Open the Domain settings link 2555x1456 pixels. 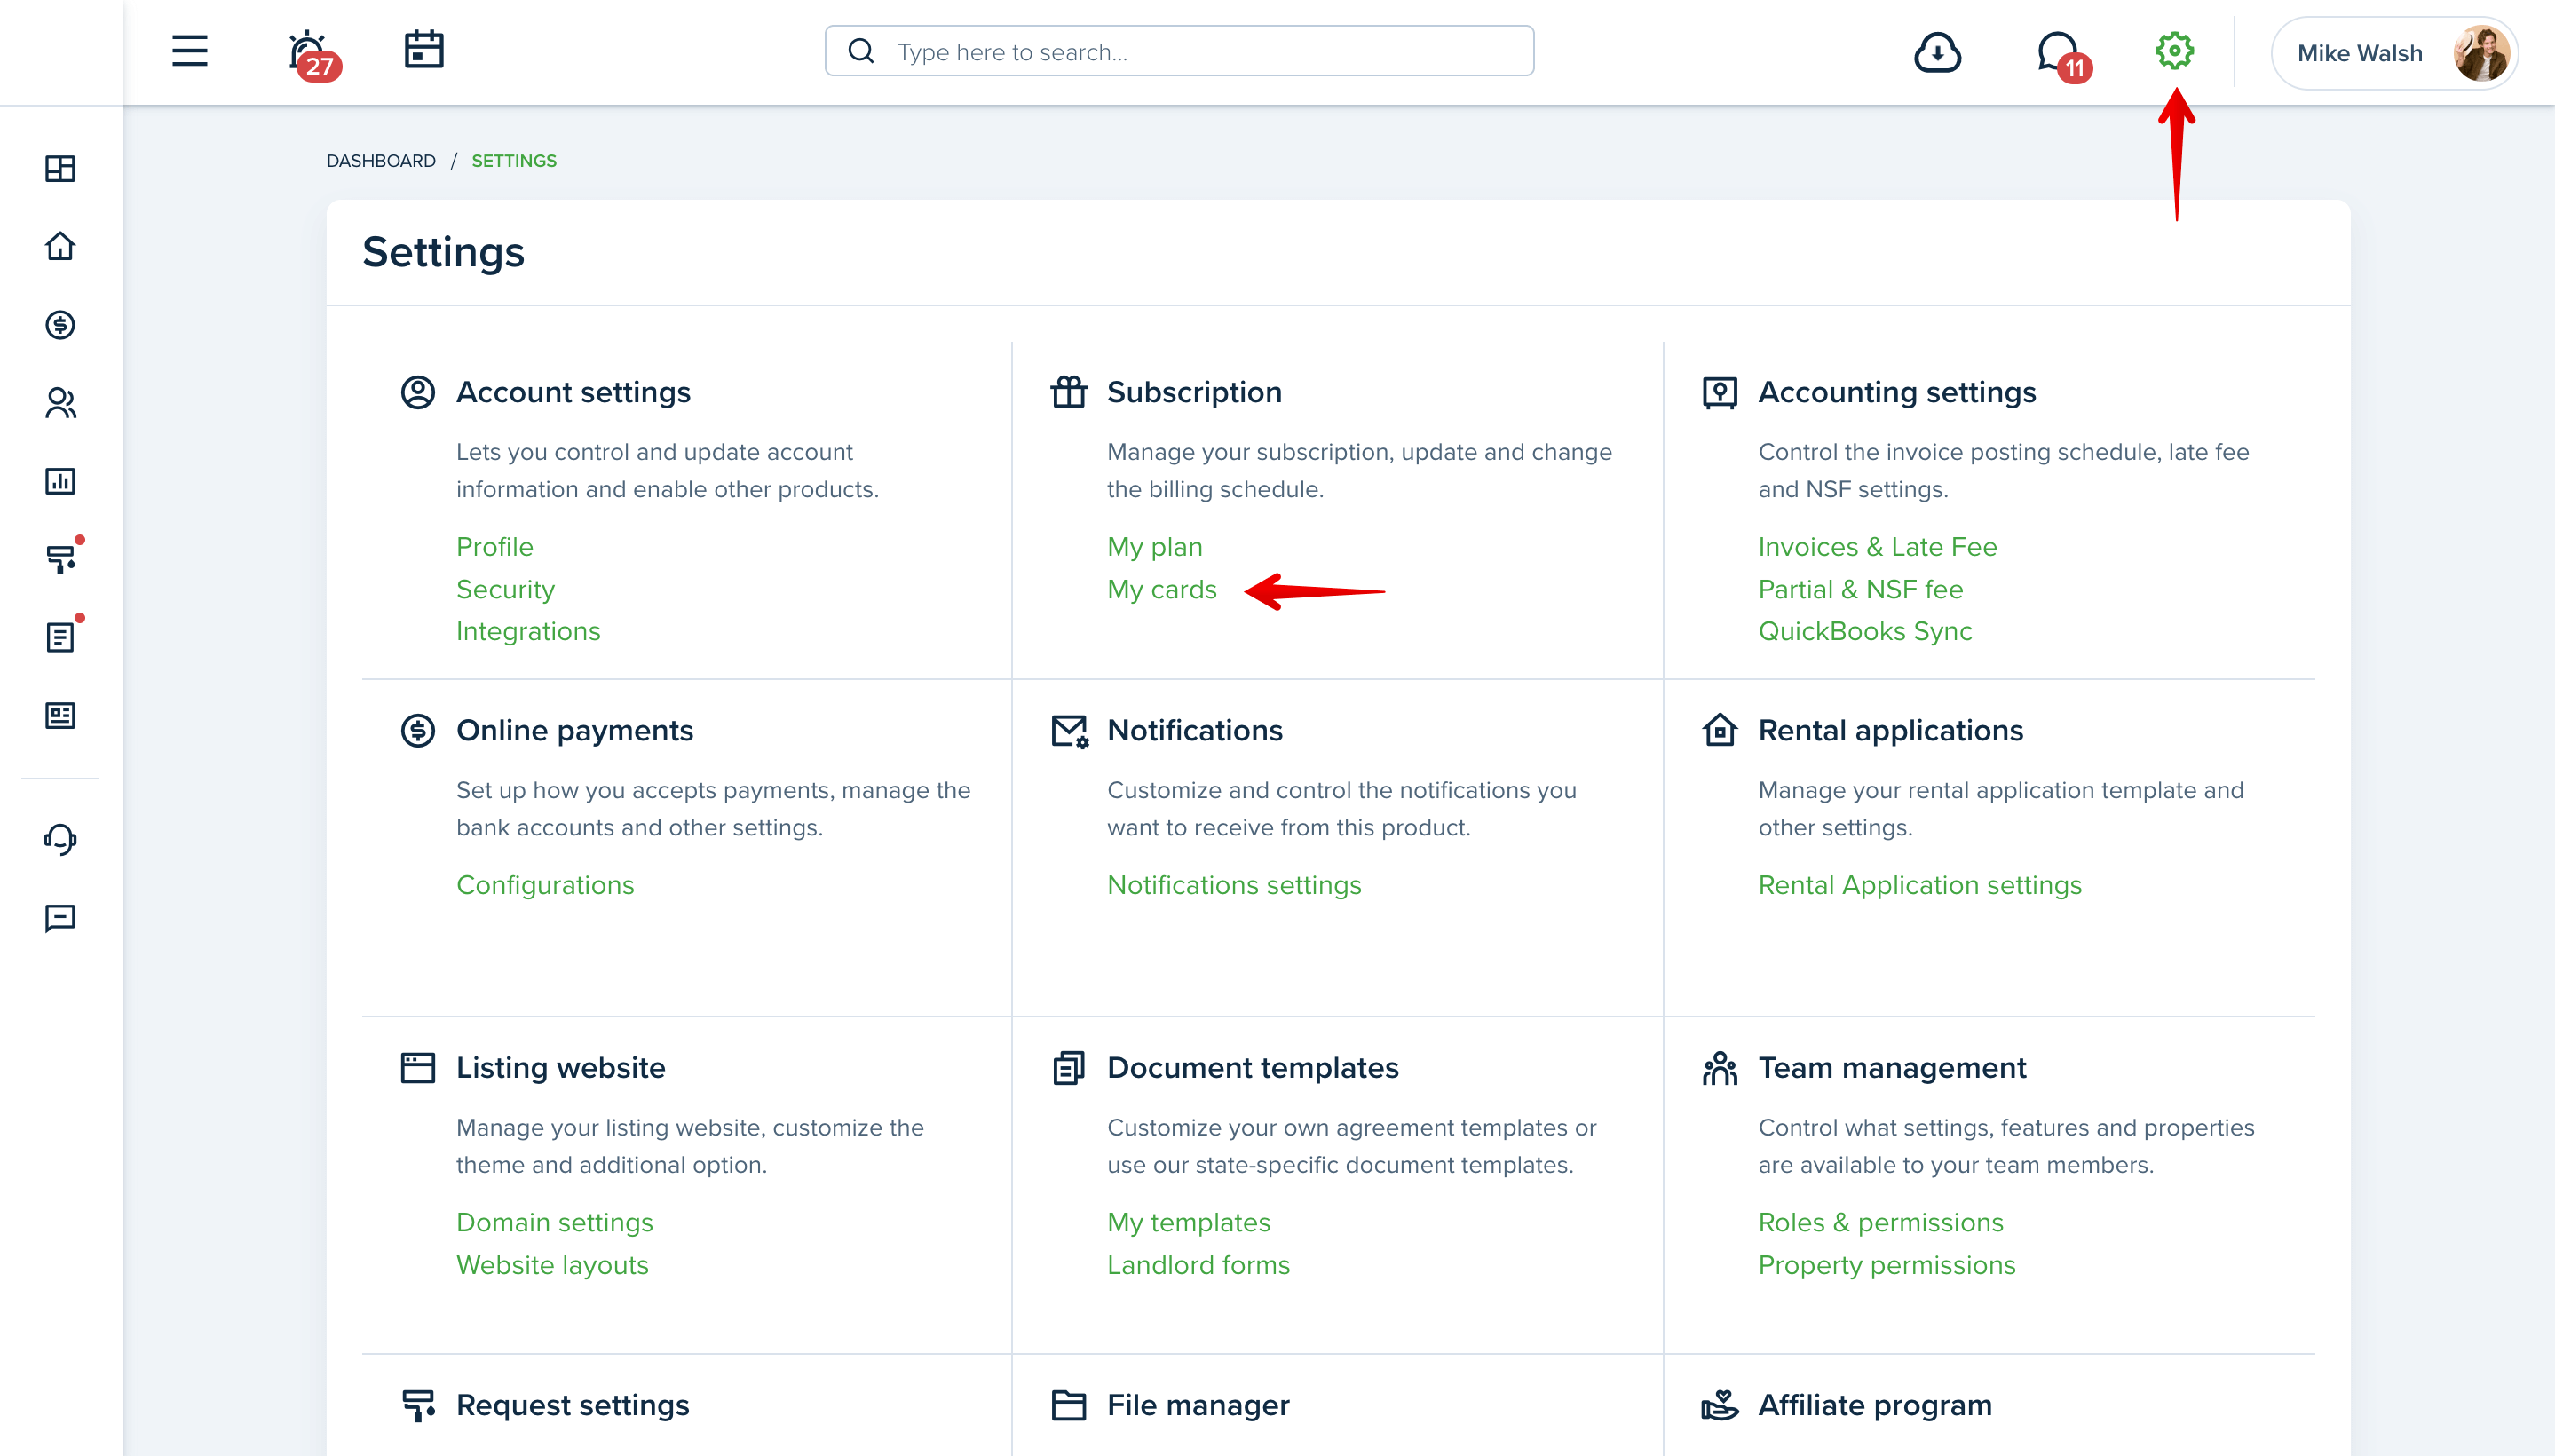point(554,1223)
